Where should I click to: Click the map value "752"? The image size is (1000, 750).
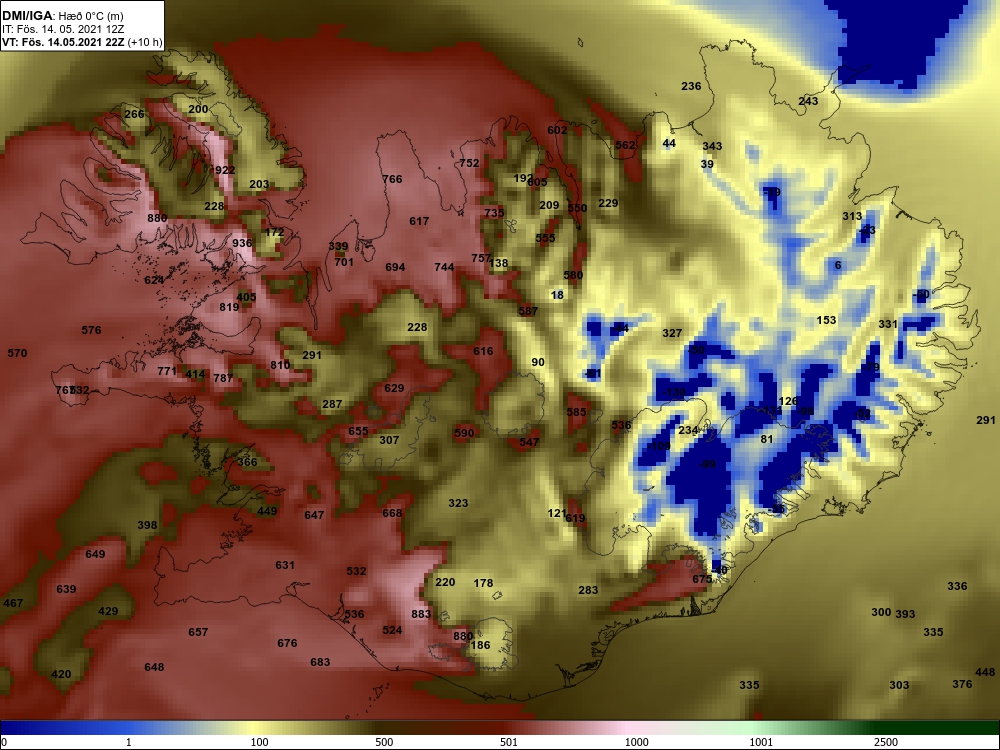tap(469, 163)
